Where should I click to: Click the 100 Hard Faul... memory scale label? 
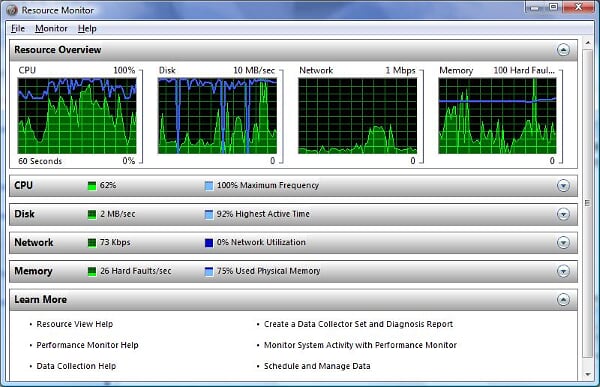pyautogui.click(x=524, y=70)
